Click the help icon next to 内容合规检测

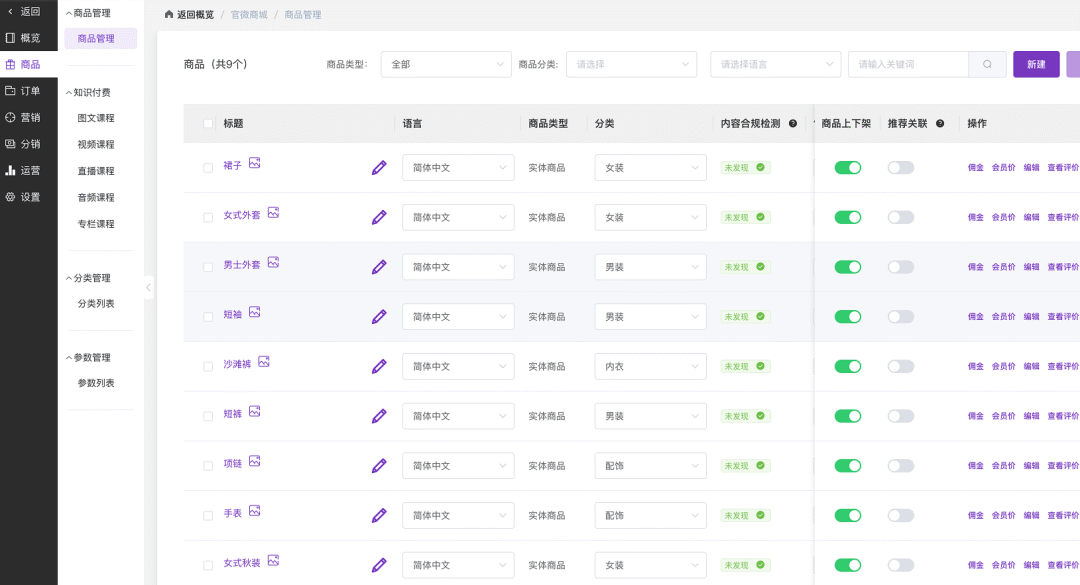coord(793,124)
